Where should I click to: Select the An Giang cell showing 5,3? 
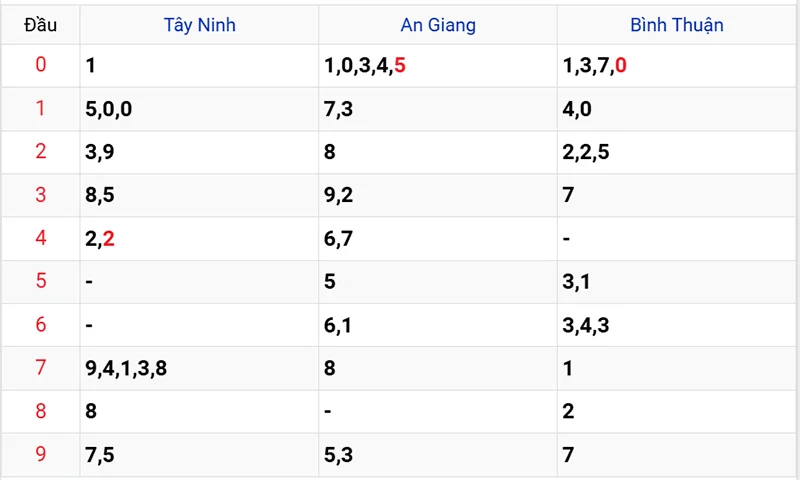[x=339, y=455]
